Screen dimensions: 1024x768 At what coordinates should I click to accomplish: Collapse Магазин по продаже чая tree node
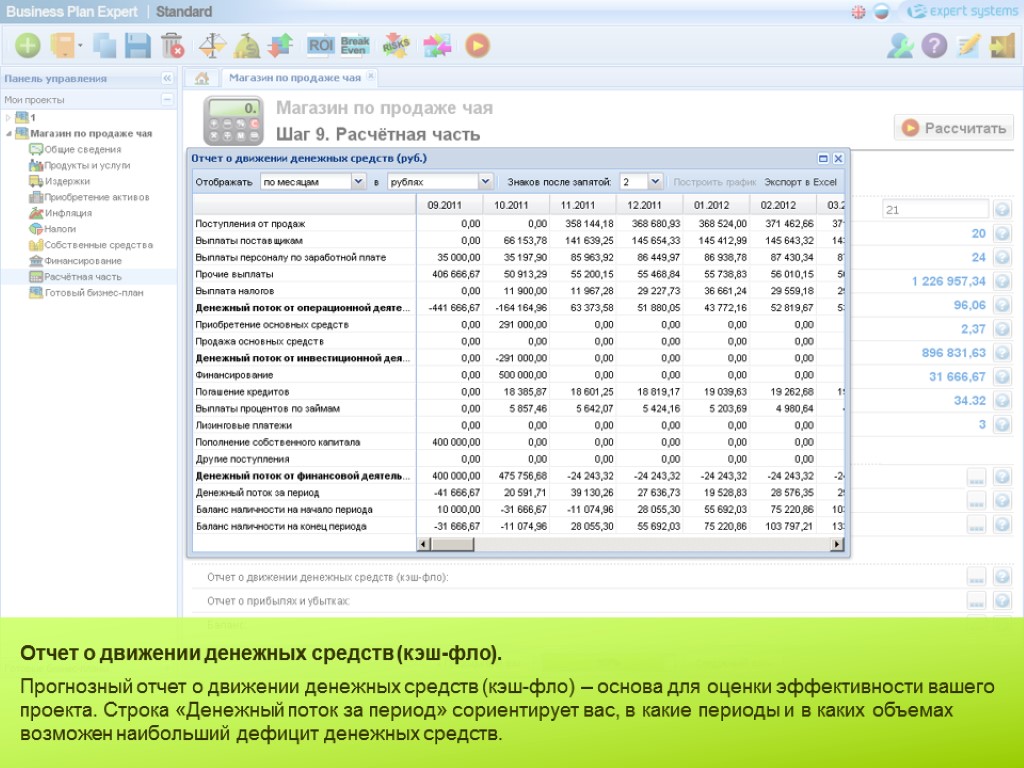(8, 133)
